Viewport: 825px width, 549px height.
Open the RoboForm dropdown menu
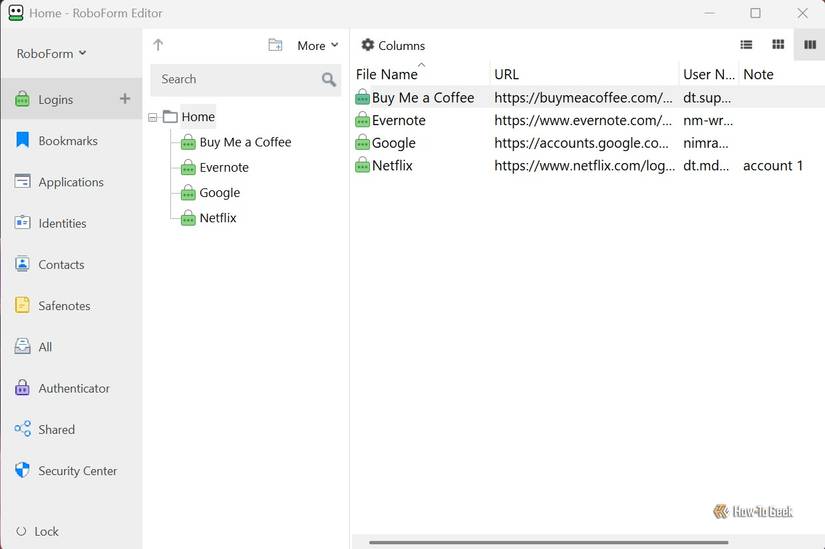[x=51, y=54]
